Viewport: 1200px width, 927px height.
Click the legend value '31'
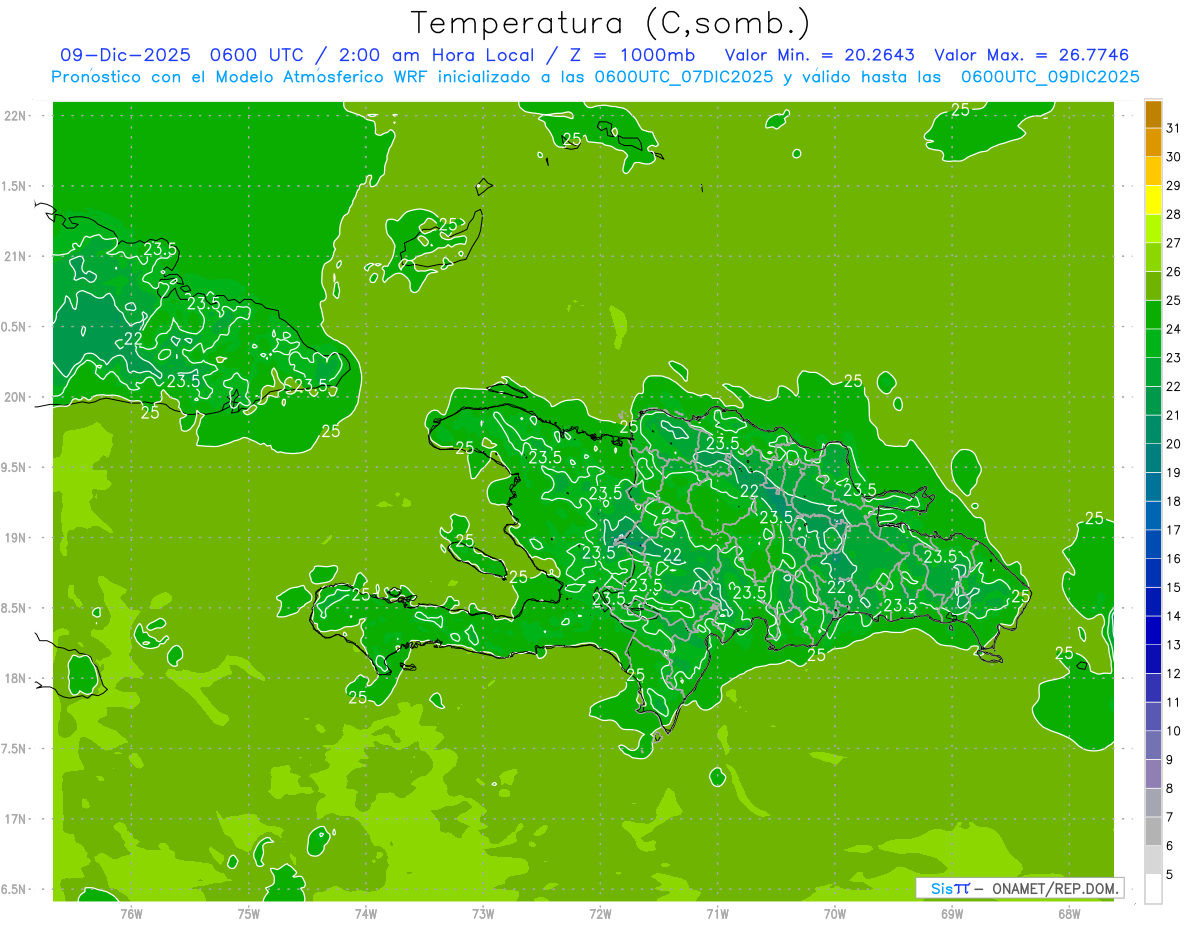pos(1173,128)
